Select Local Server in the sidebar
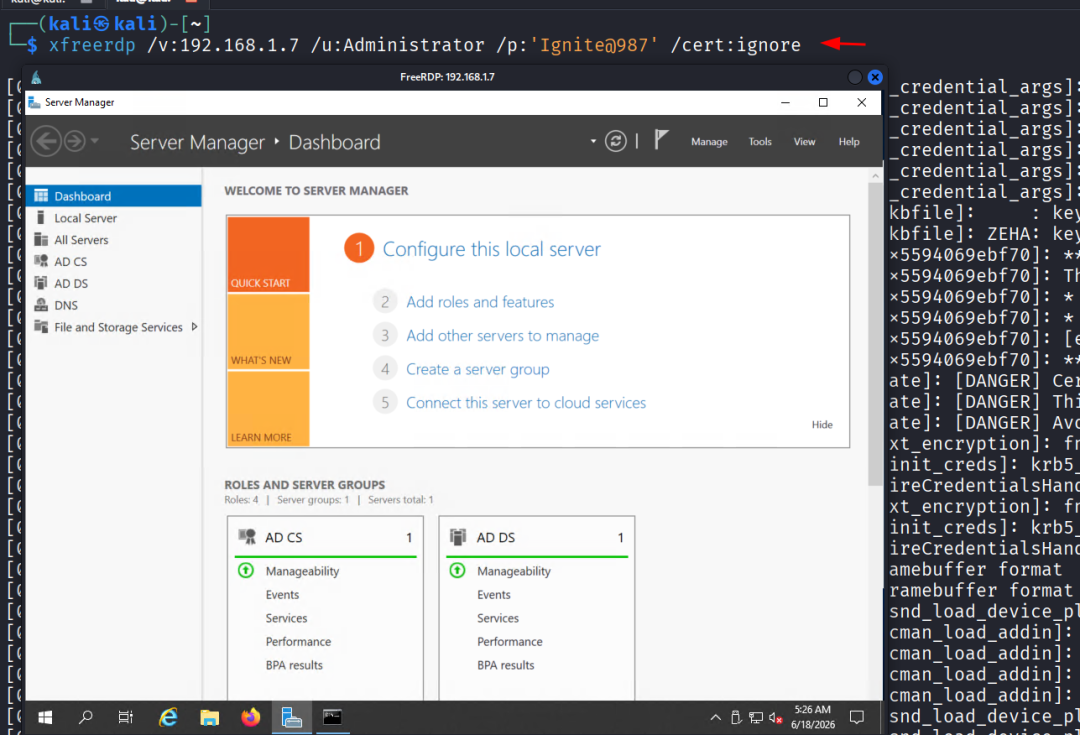Image resolution: width=1080 pixels, height=735 pixels. [x=114, y=218]
